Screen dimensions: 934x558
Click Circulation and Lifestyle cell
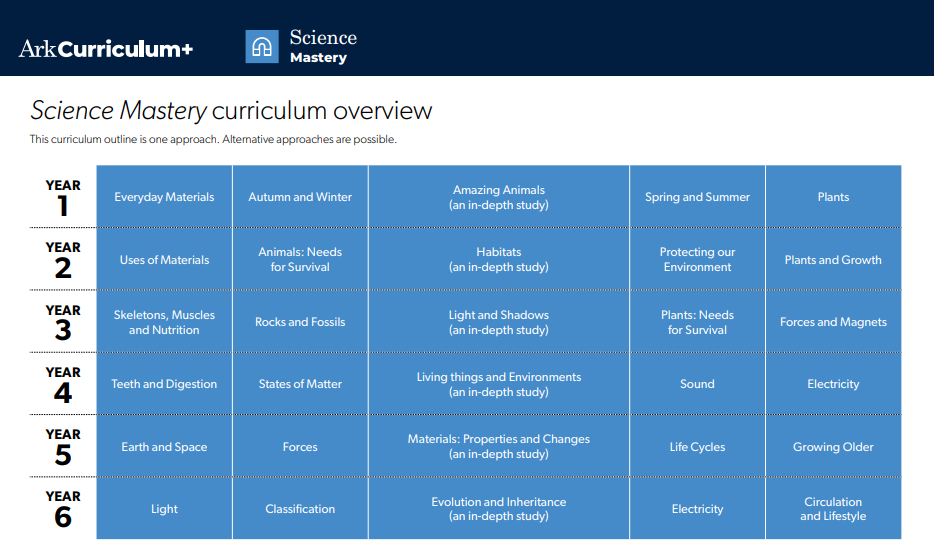coord(833,509)
